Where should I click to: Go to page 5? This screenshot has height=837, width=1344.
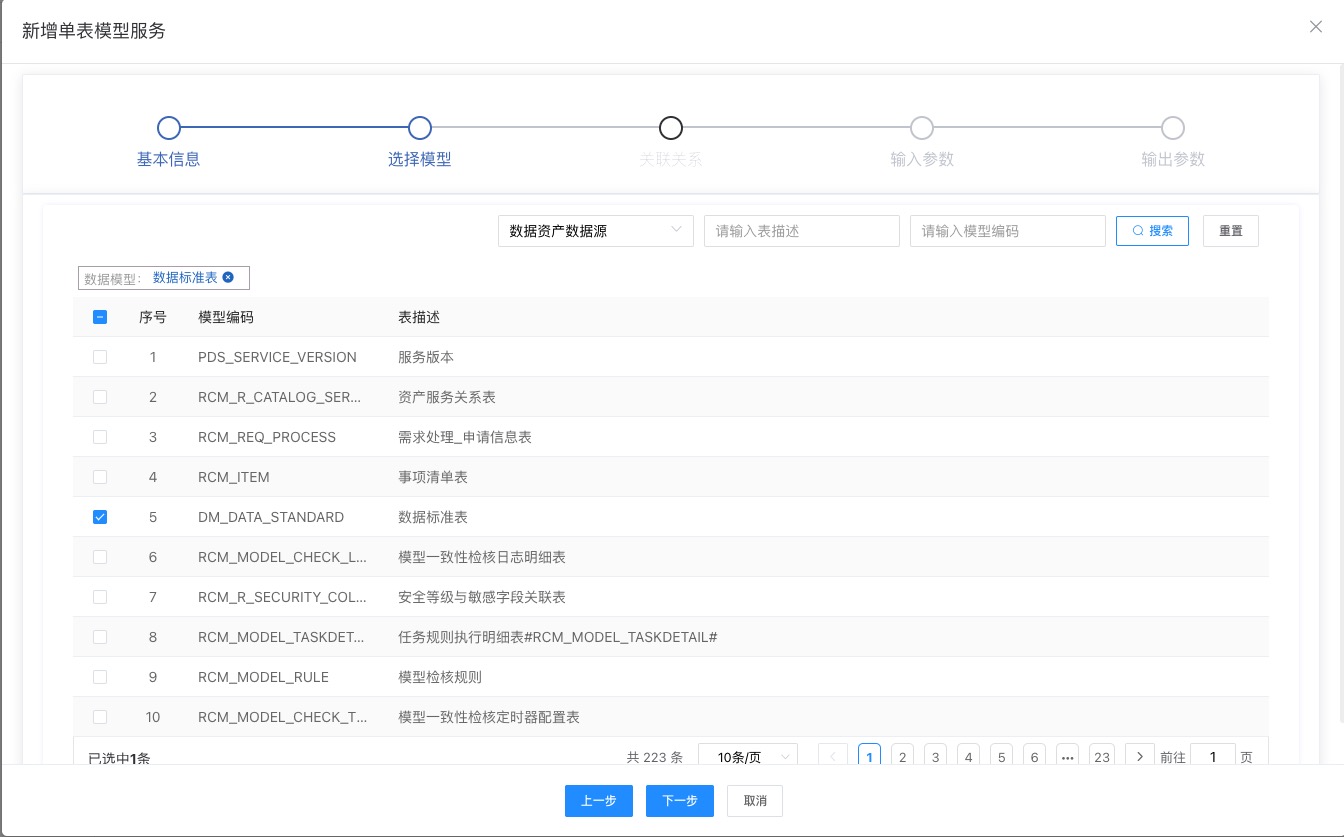1001,757
